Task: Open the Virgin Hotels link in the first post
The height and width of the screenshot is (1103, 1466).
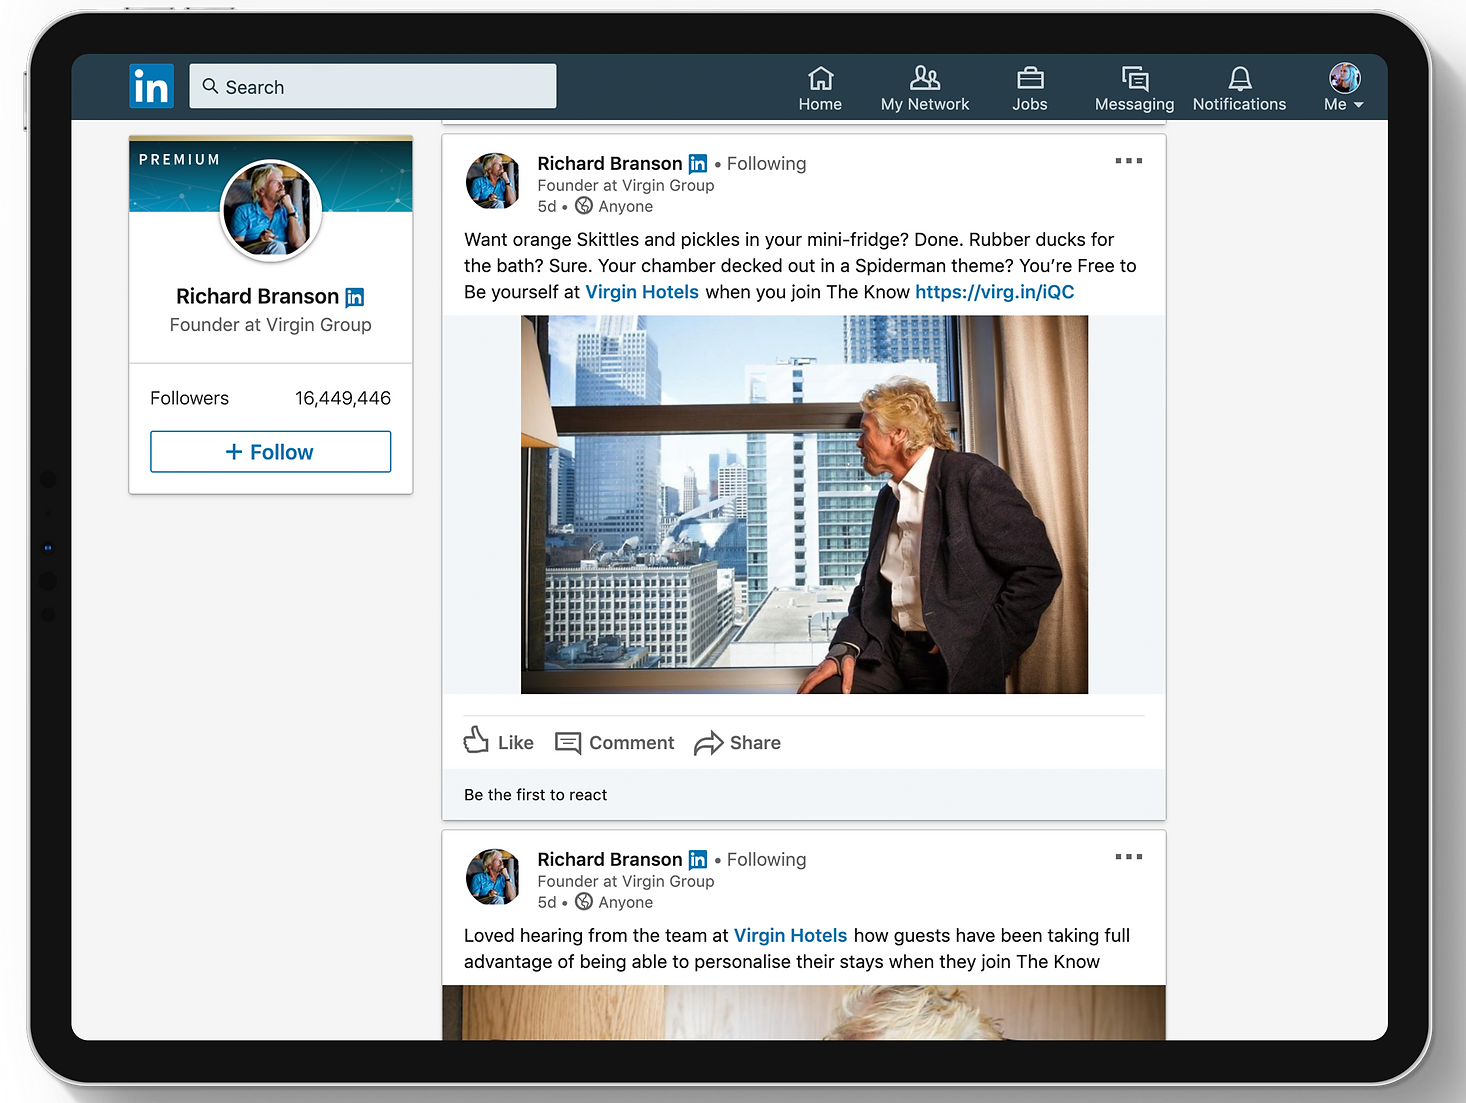Action: (642, 292)
